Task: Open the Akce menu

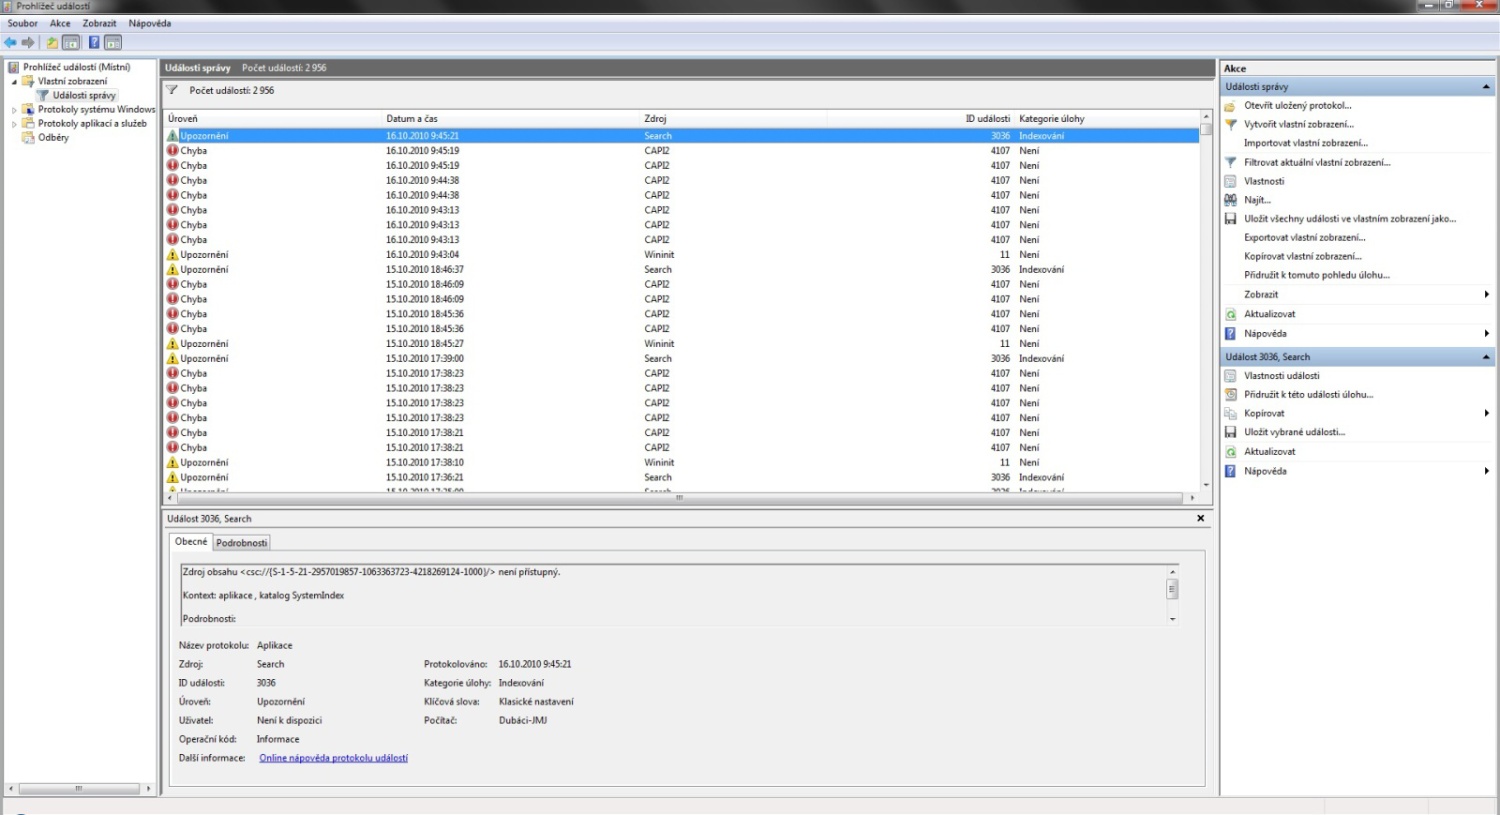Action: [60, 23]
